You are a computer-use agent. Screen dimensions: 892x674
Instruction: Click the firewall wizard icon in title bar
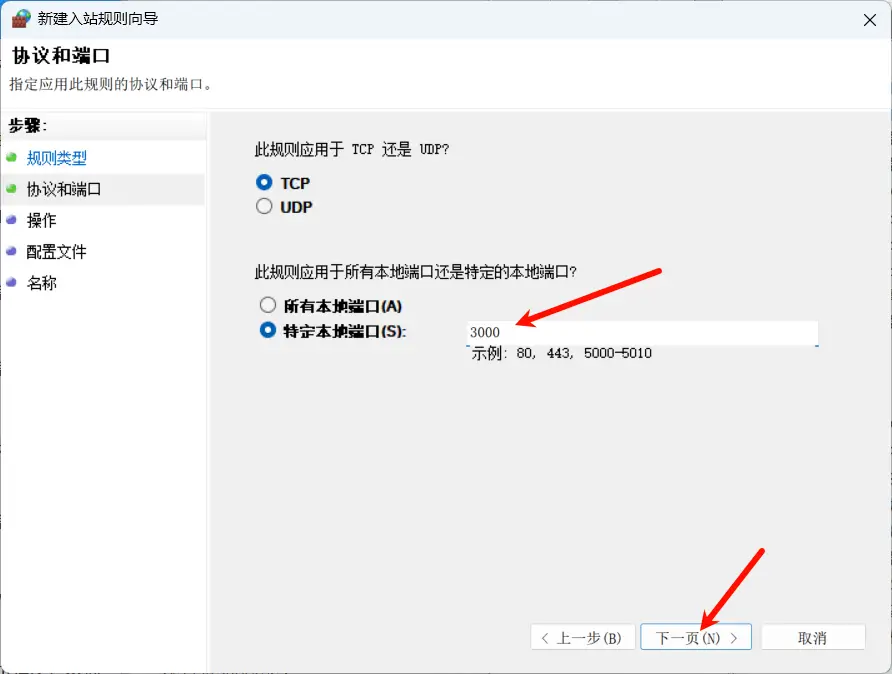[21, 18]
